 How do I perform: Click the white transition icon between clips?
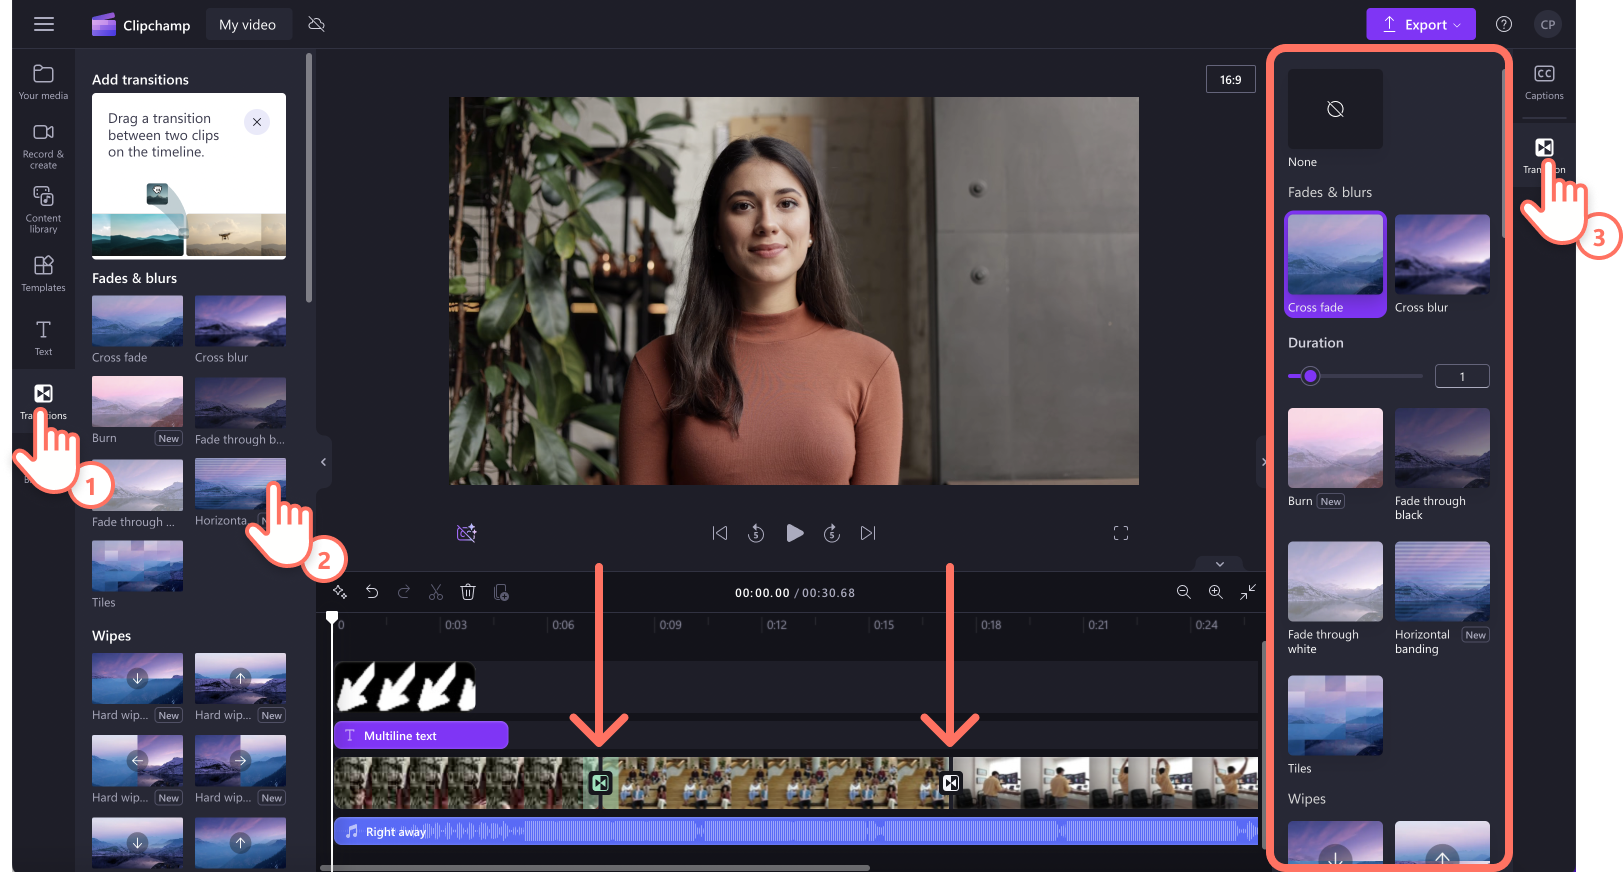[951, 783]
